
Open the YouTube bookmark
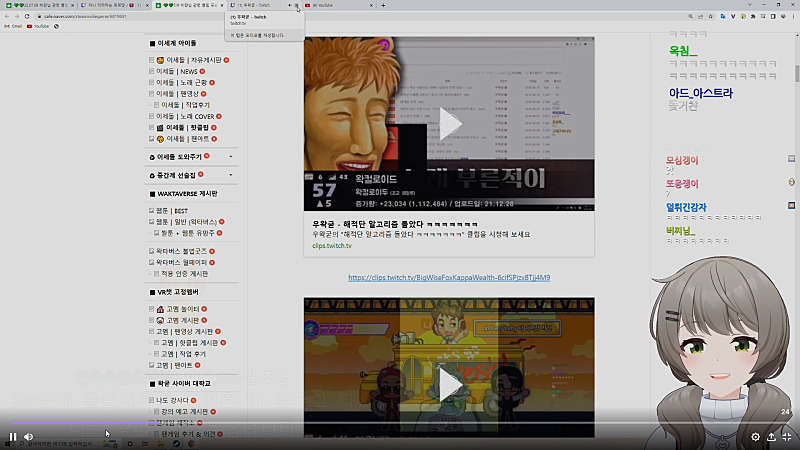38,26
